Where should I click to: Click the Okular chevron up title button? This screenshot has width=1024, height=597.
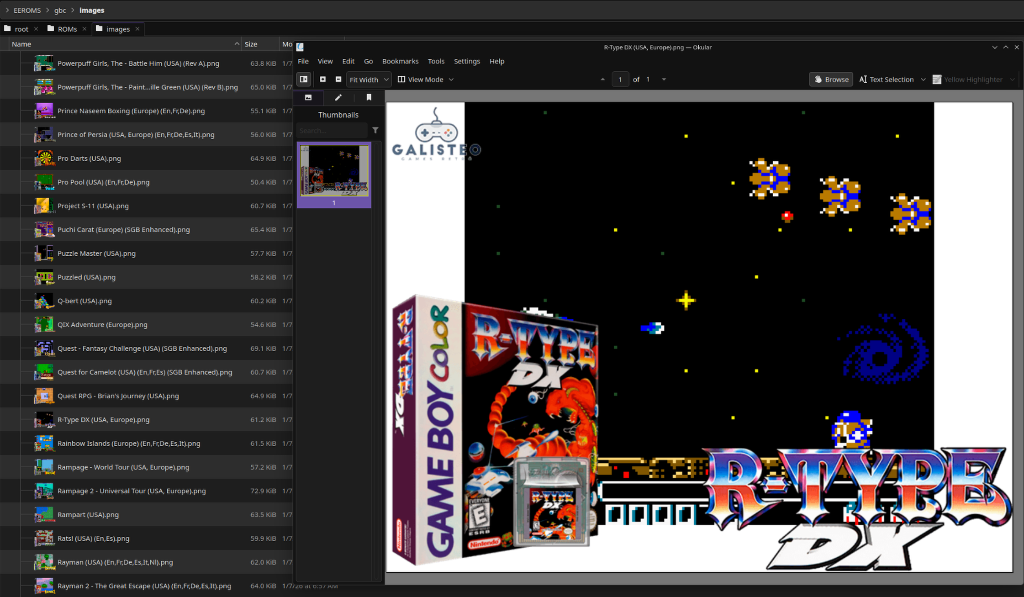[x=1006, y=47]
